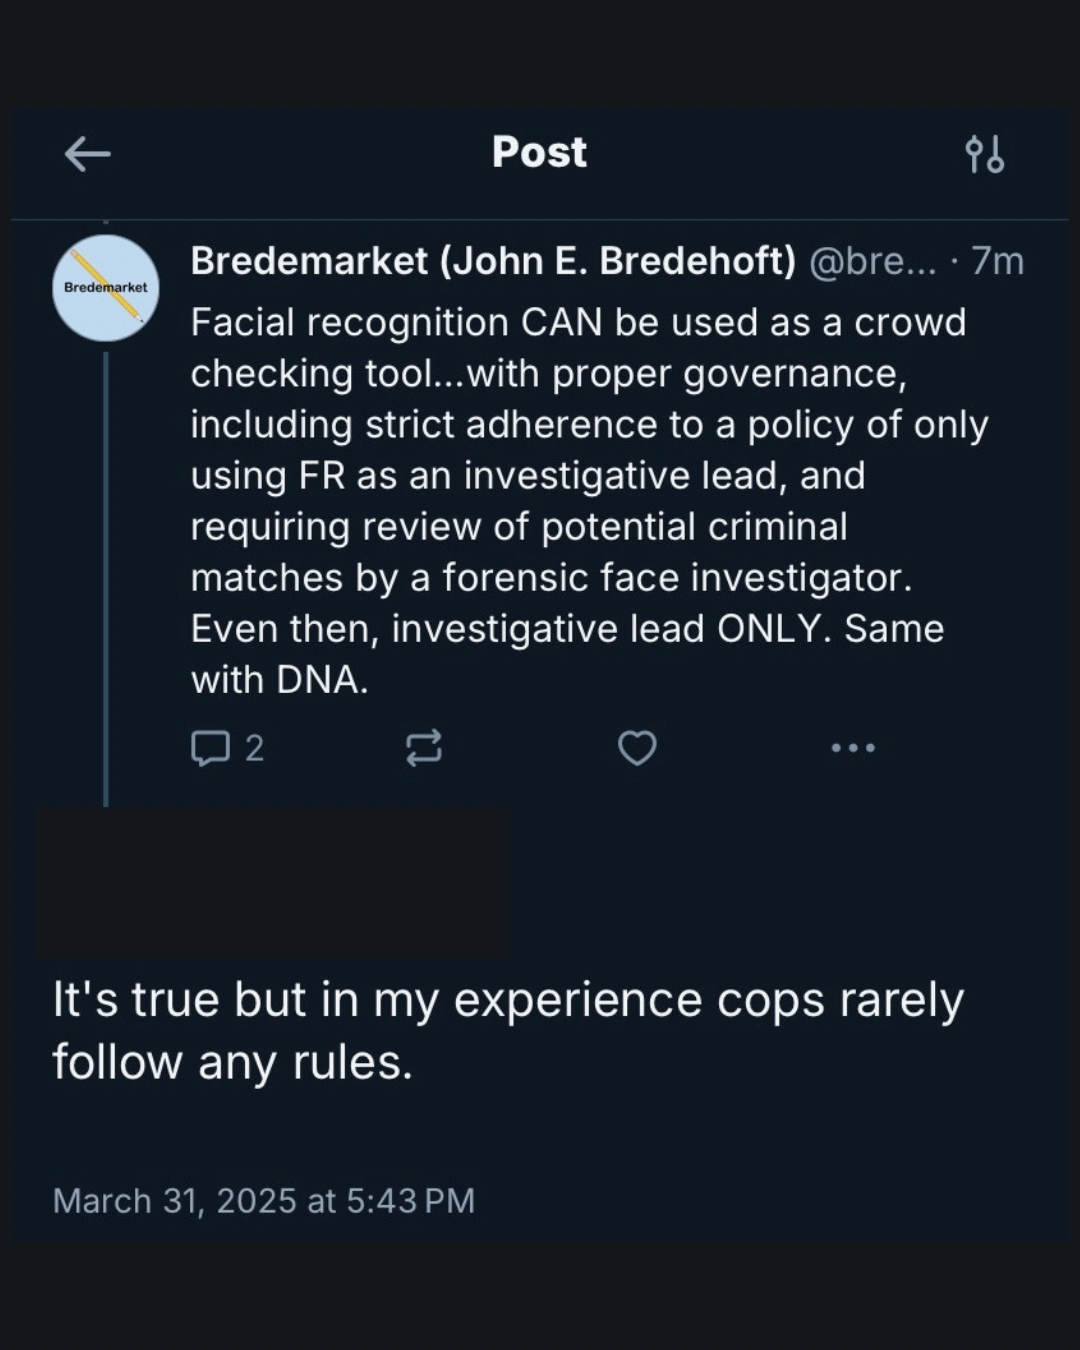Tap the redacted reply author block
This screenshot has width=1080, height=1350.
272,884
